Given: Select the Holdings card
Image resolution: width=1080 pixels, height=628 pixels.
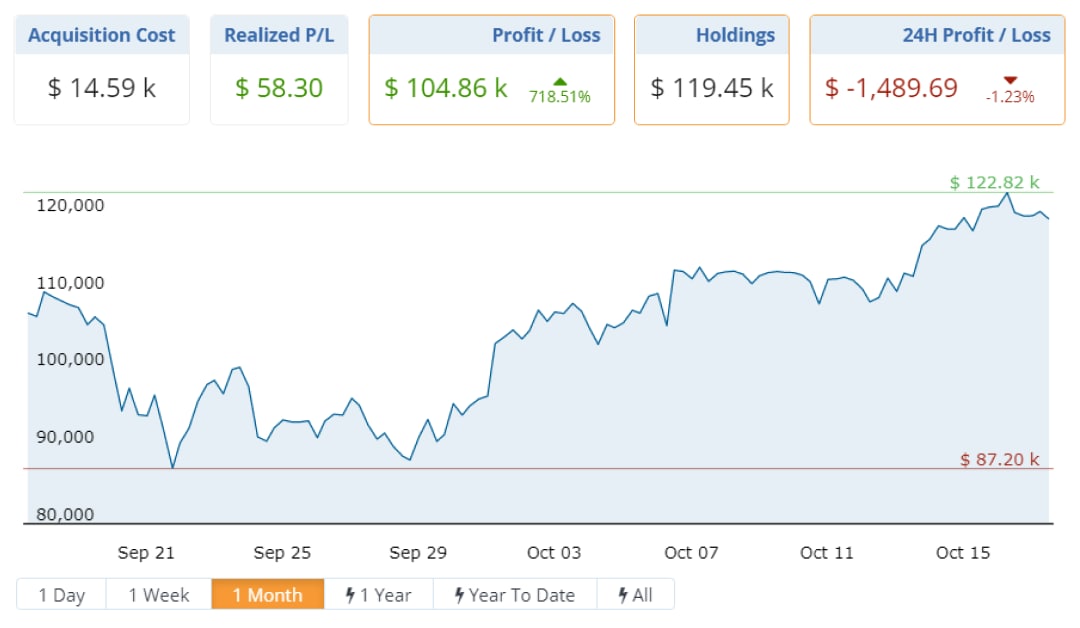Looking at the screenshot, I should coord(711,70).
